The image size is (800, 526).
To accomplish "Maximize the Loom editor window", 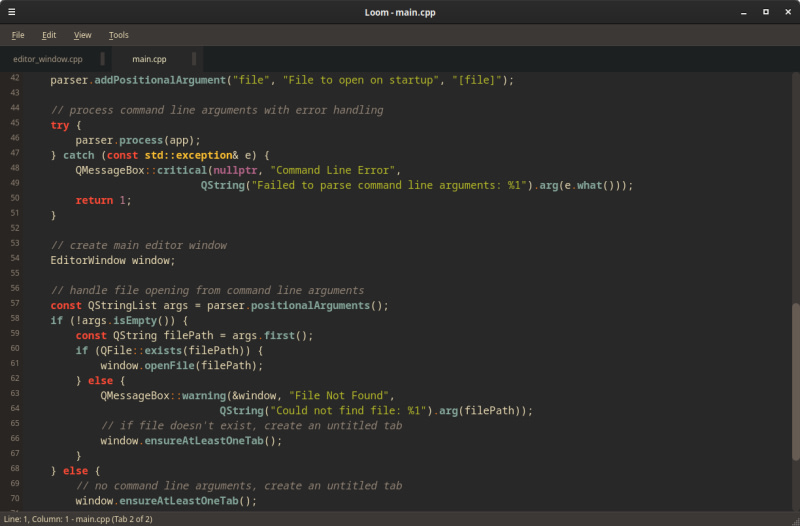I will [x=765, y=12].
